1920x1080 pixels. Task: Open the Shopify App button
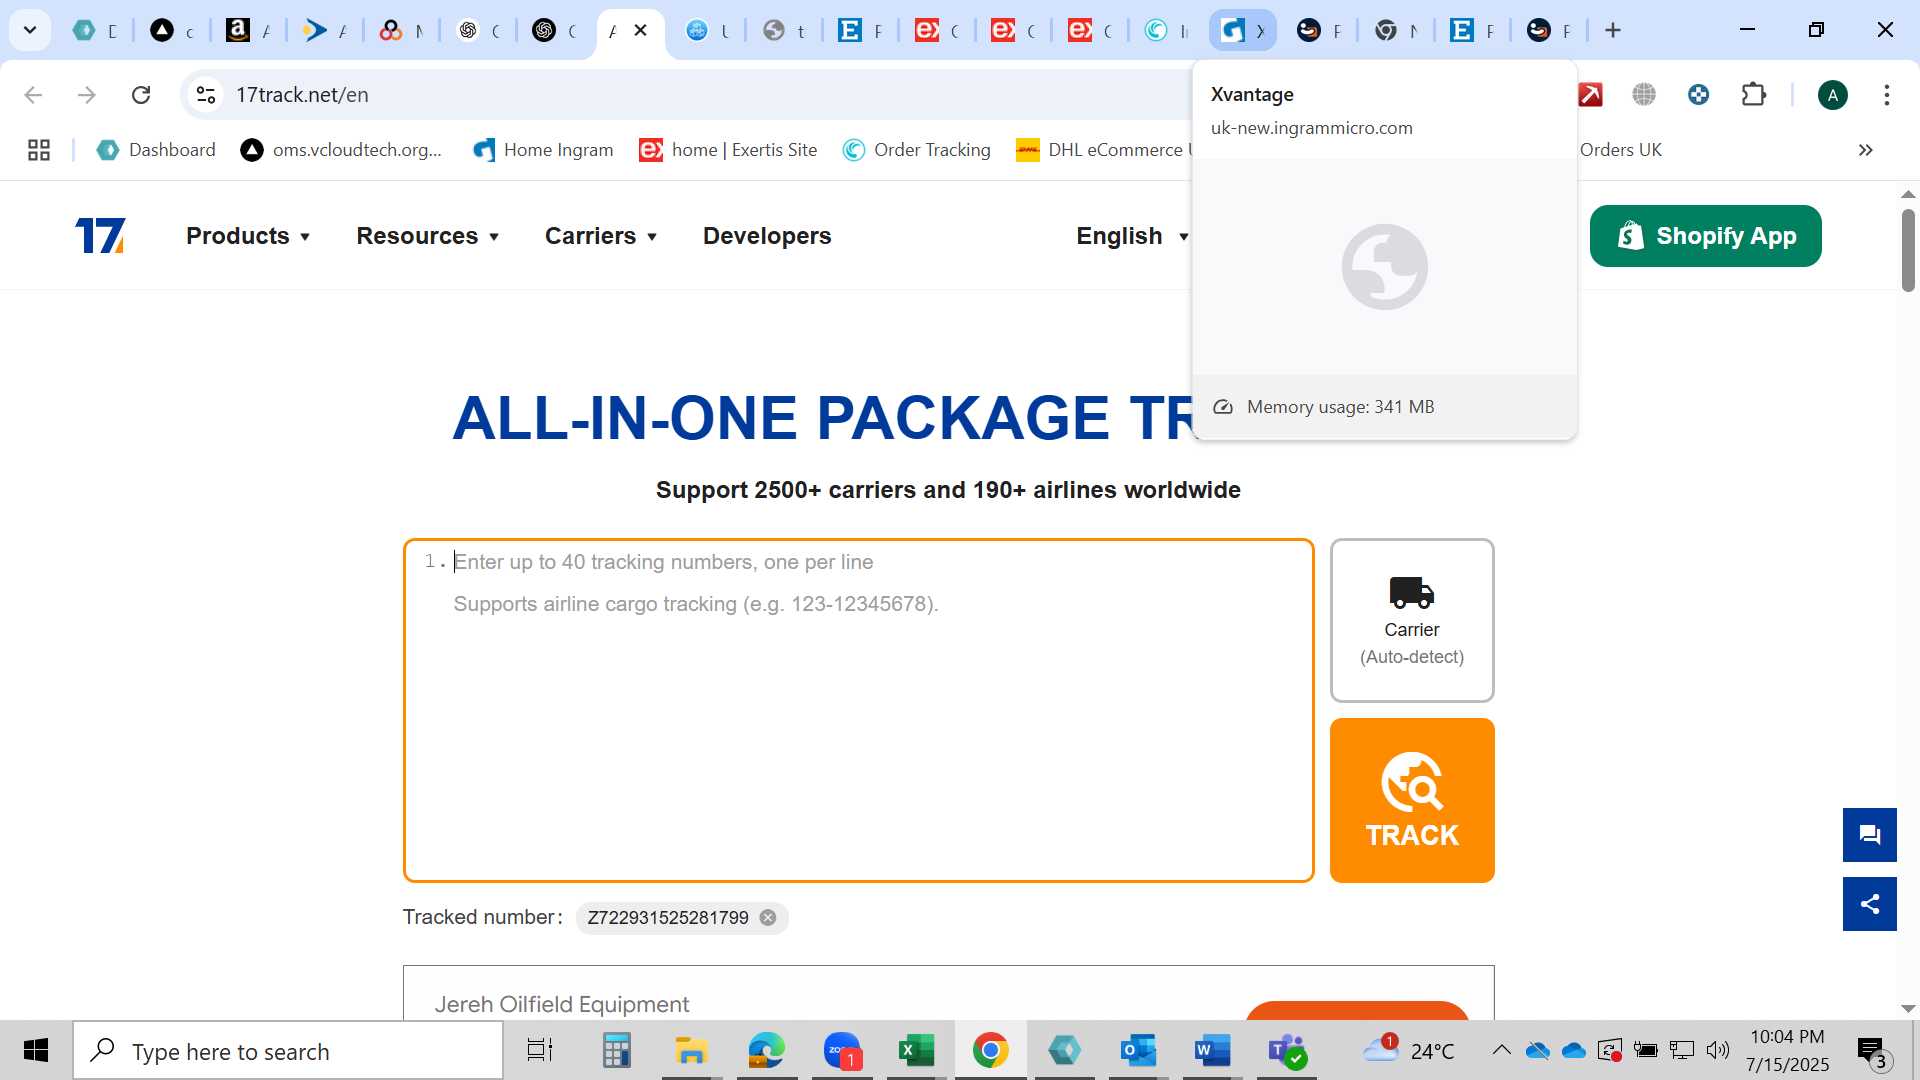coord(1705,236)
